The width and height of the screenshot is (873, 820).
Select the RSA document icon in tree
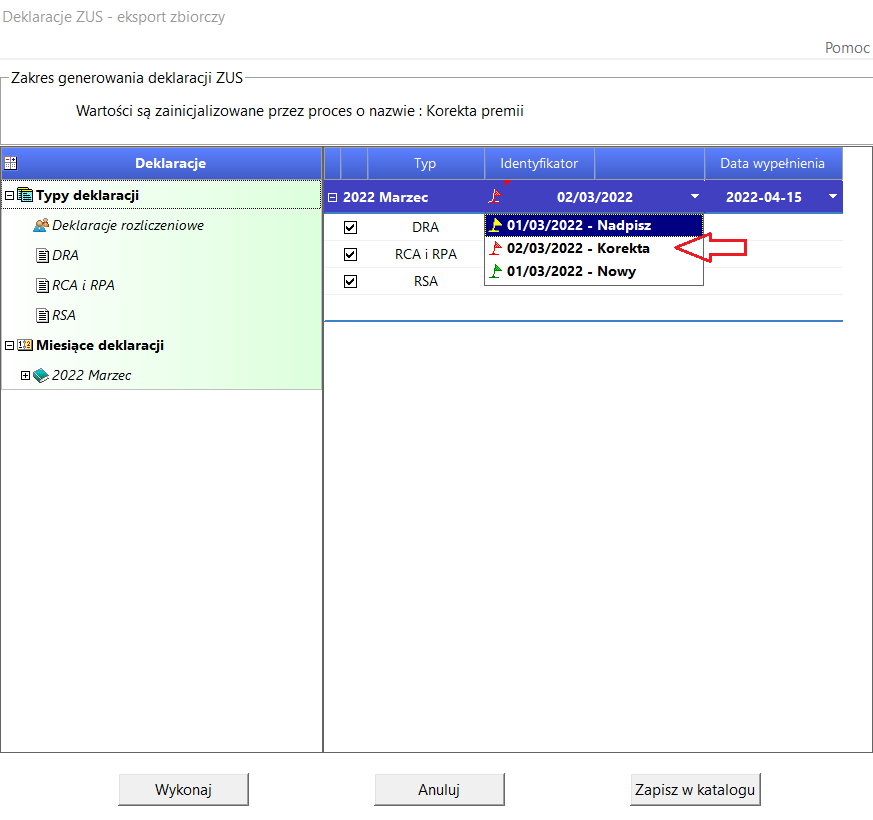point(42,316)
